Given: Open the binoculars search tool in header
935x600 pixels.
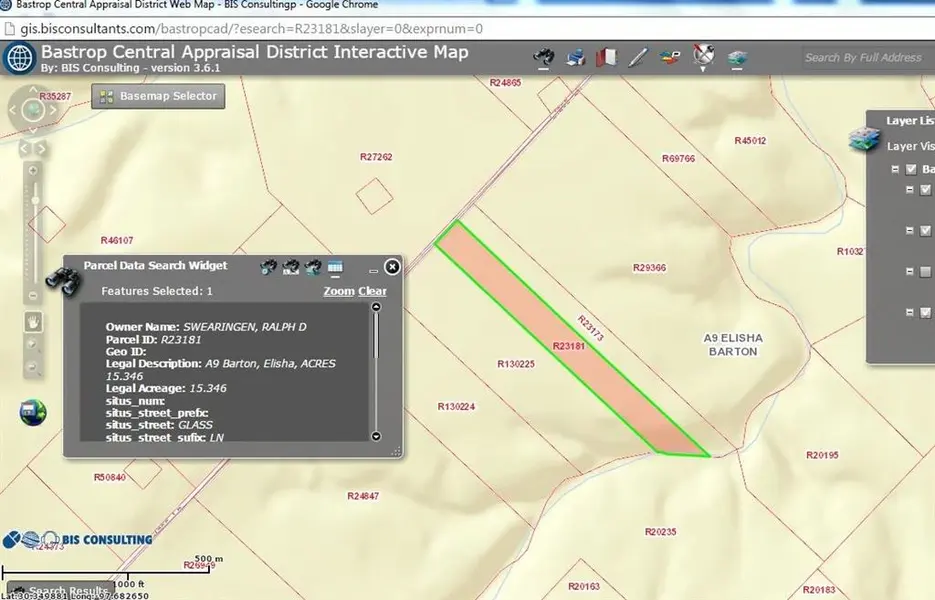Looking at the screenshot, I should 544,57.
